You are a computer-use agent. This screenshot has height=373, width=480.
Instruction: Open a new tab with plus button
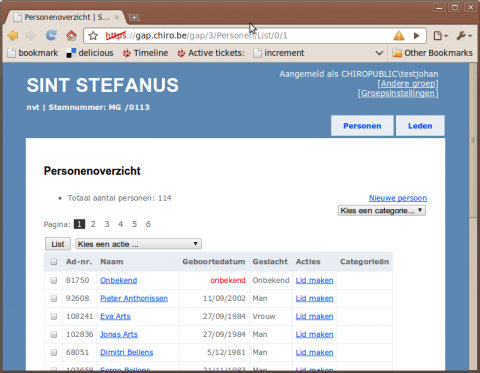tap(134, 17)
